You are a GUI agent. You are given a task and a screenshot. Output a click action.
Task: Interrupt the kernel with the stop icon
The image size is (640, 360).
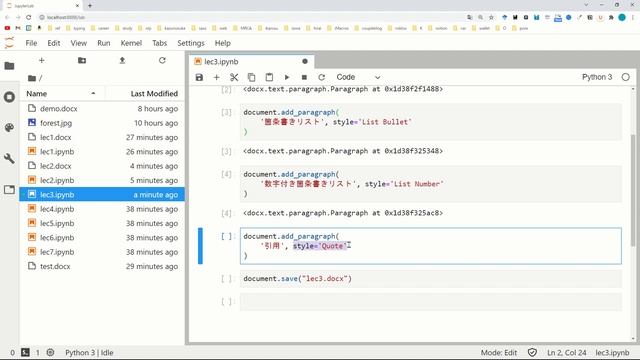304,77
